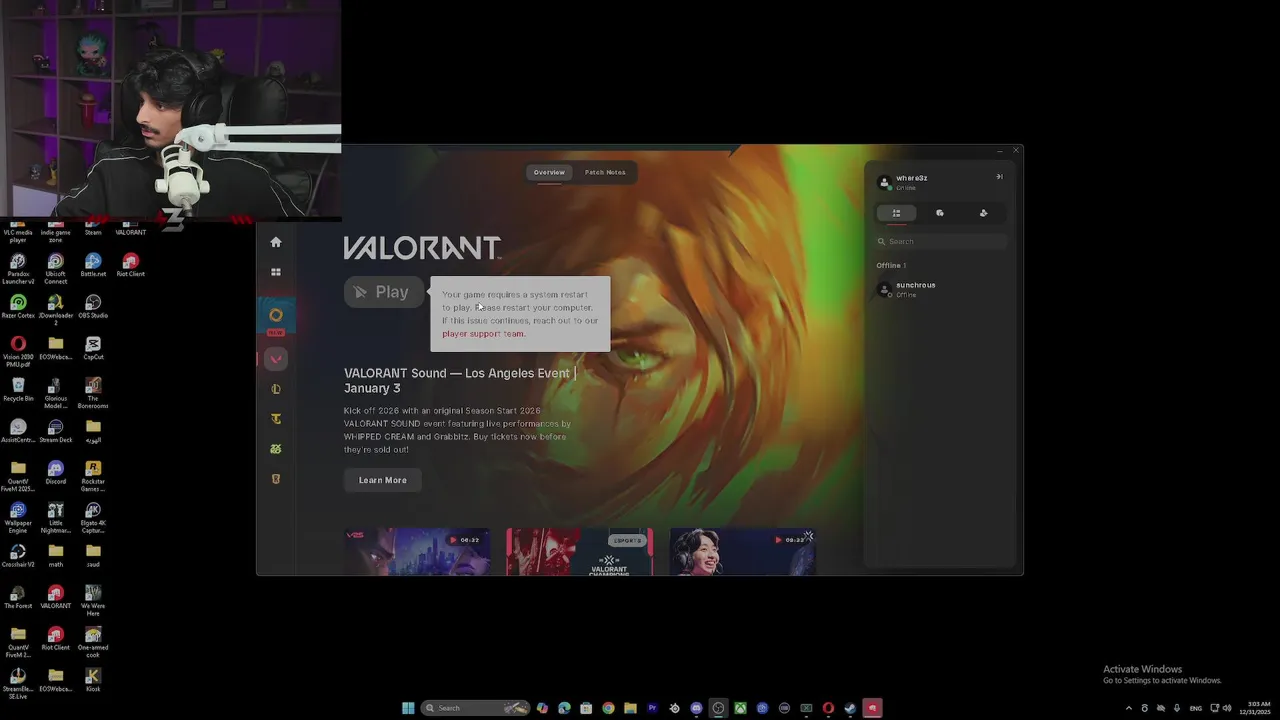Select the Stream Deck desktop shortcut
This screenshot has width=1280, height=720.
tap(55, 431)
